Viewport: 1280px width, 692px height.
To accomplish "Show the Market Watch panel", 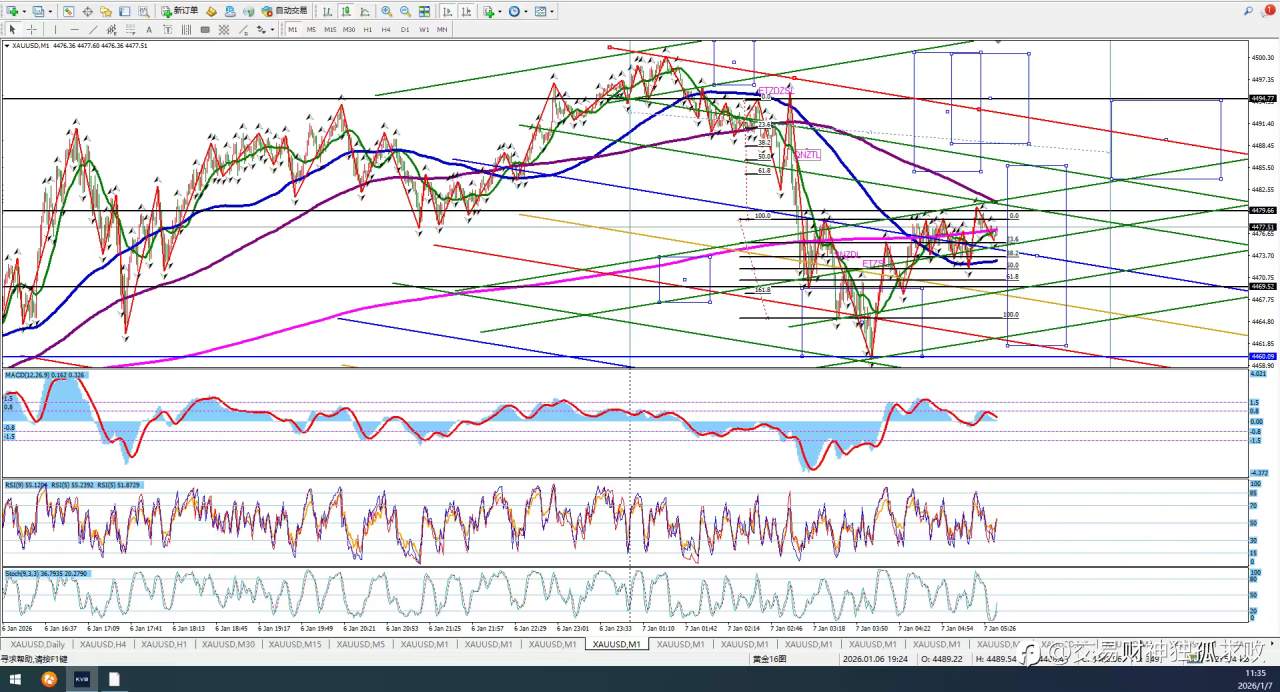I will 68,11.
